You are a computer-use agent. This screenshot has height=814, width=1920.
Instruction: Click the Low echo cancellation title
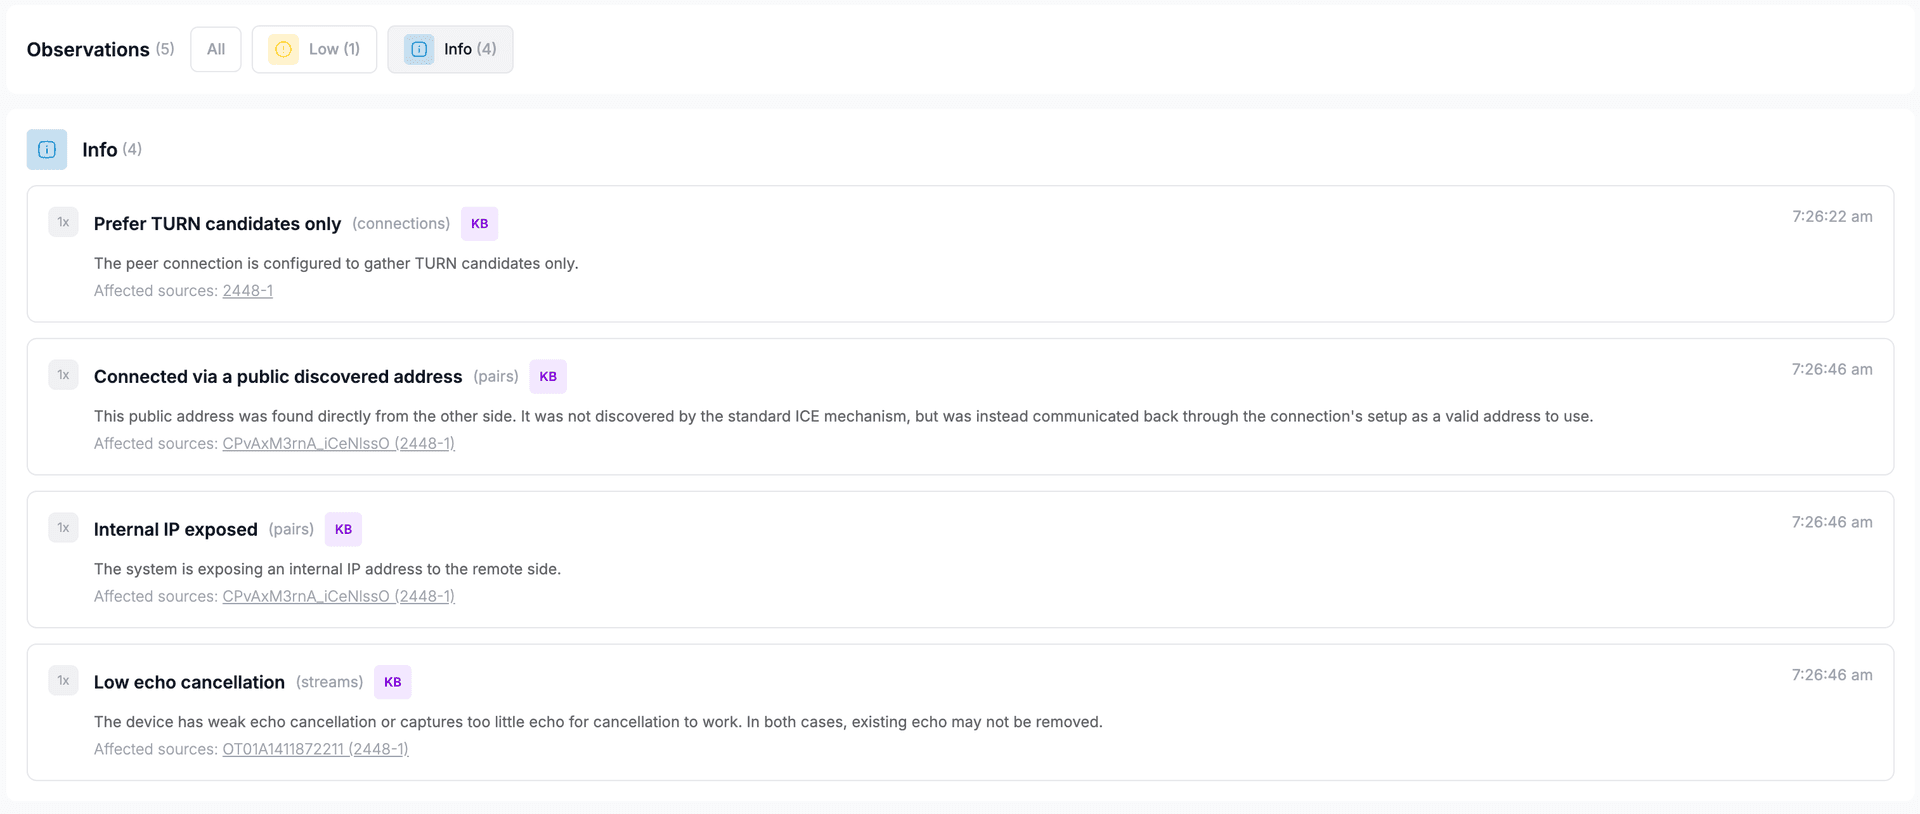(189, 683)
